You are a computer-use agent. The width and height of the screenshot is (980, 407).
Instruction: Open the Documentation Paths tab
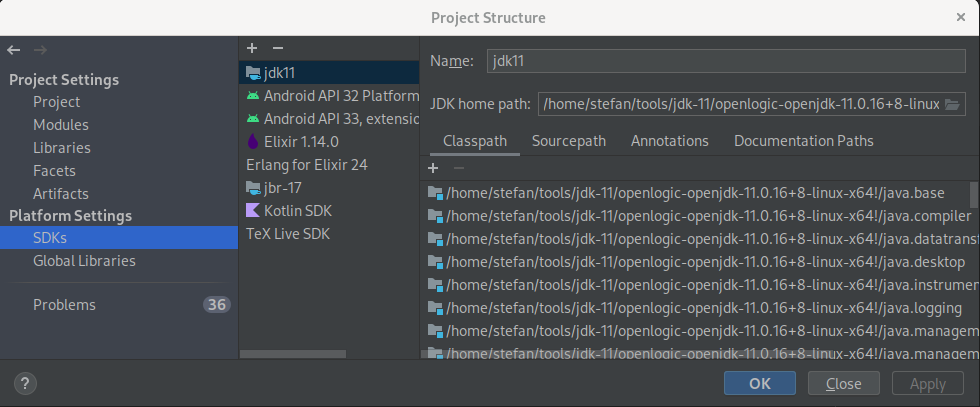point(803,141)
